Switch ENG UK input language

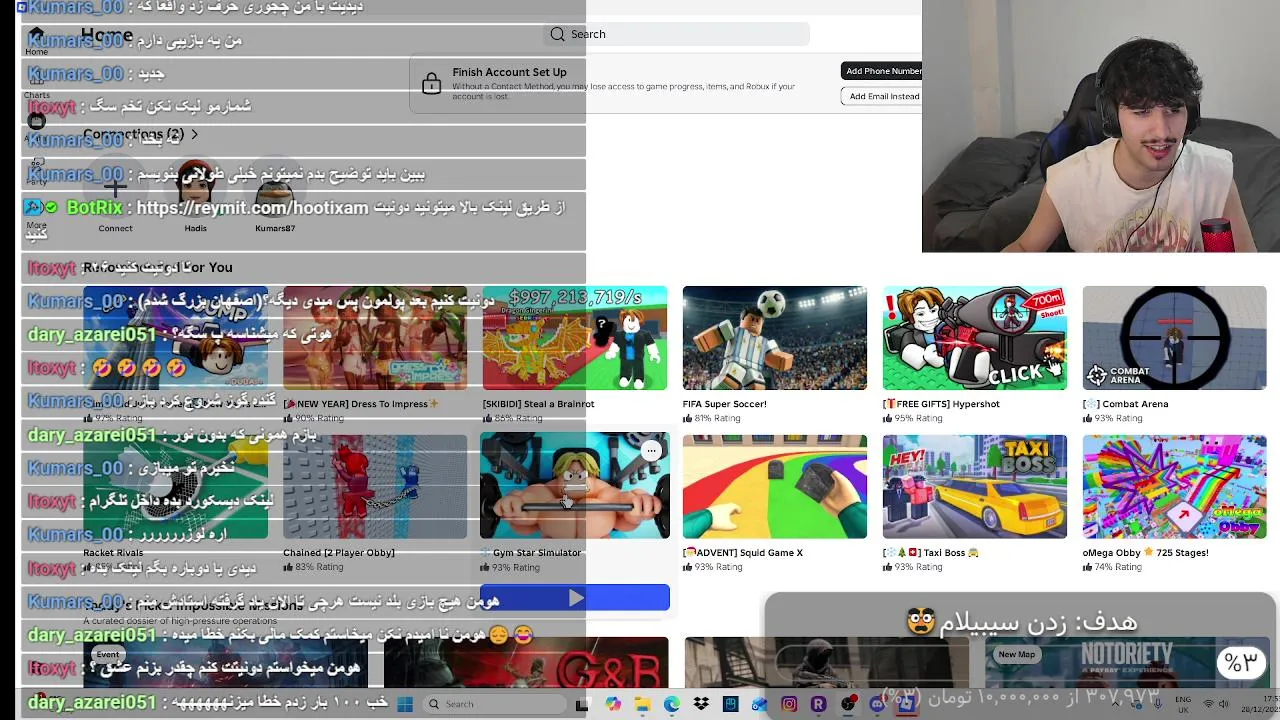(x=1184, y=704)
